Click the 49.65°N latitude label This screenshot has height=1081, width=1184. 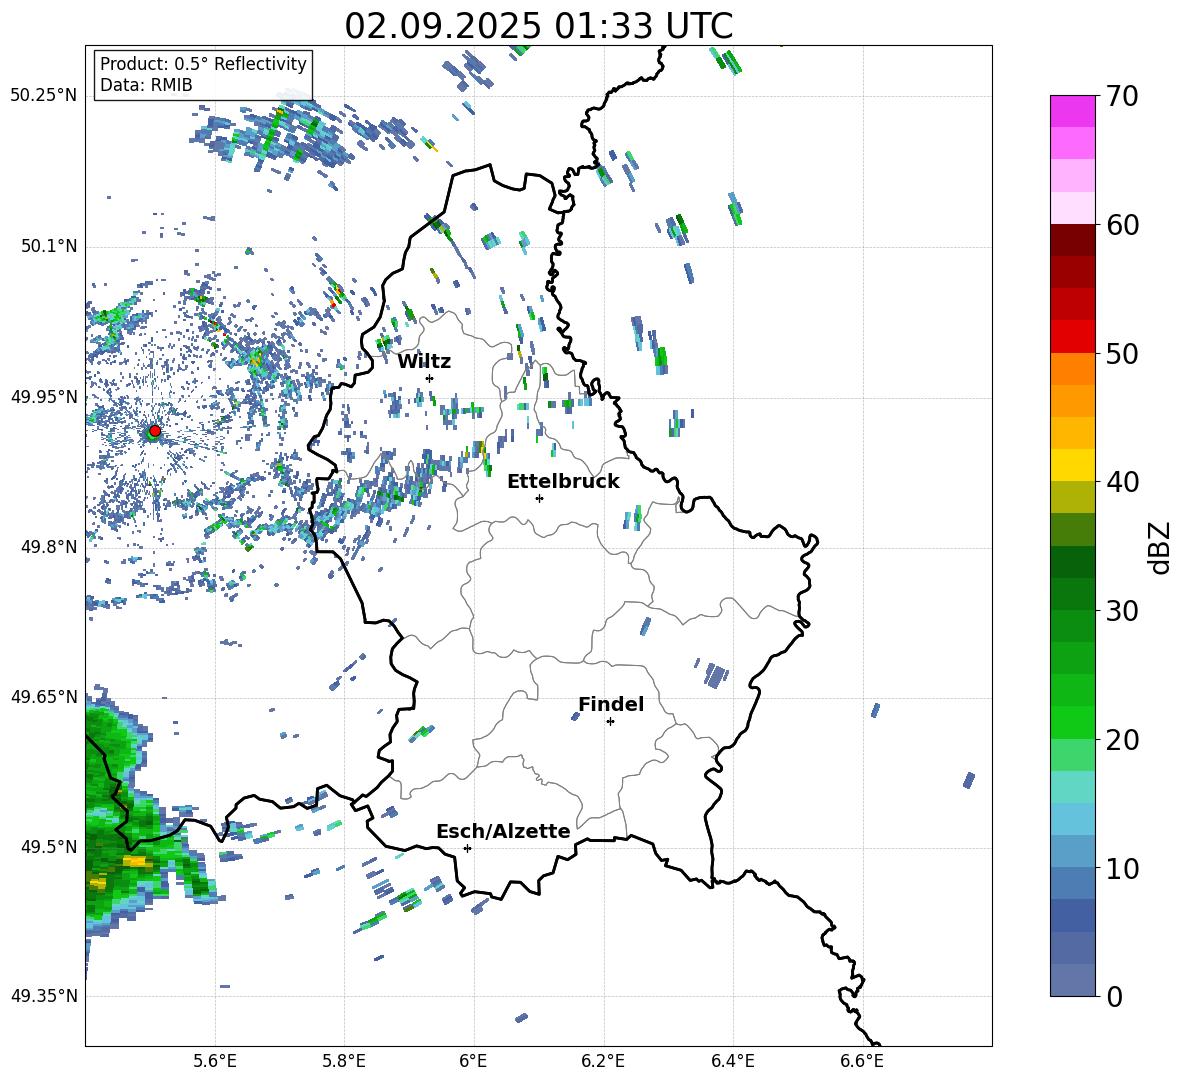tap(44, 696)
